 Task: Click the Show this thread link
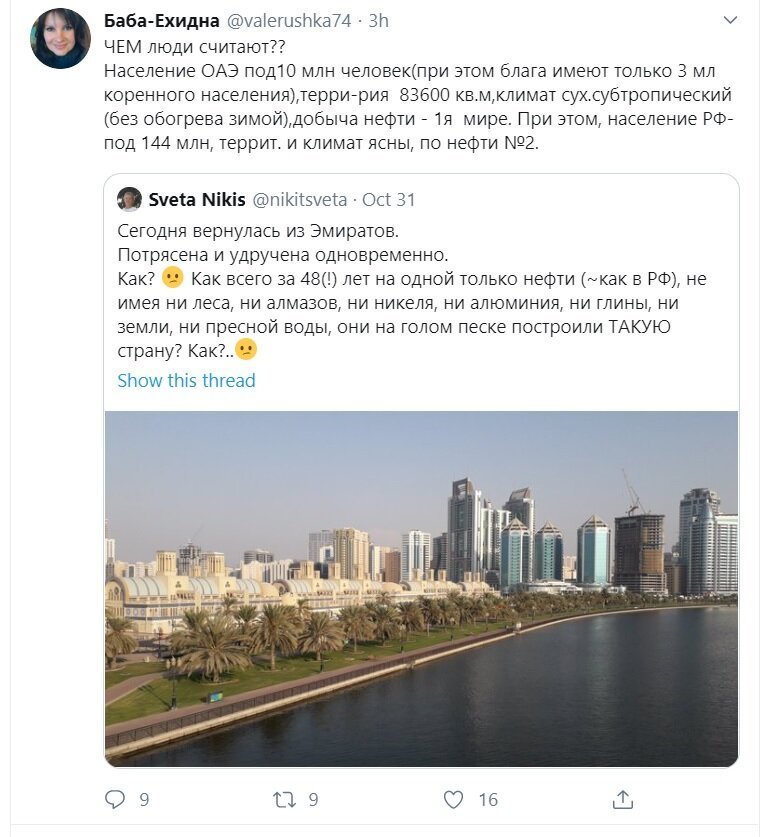(x=186, y=381)
